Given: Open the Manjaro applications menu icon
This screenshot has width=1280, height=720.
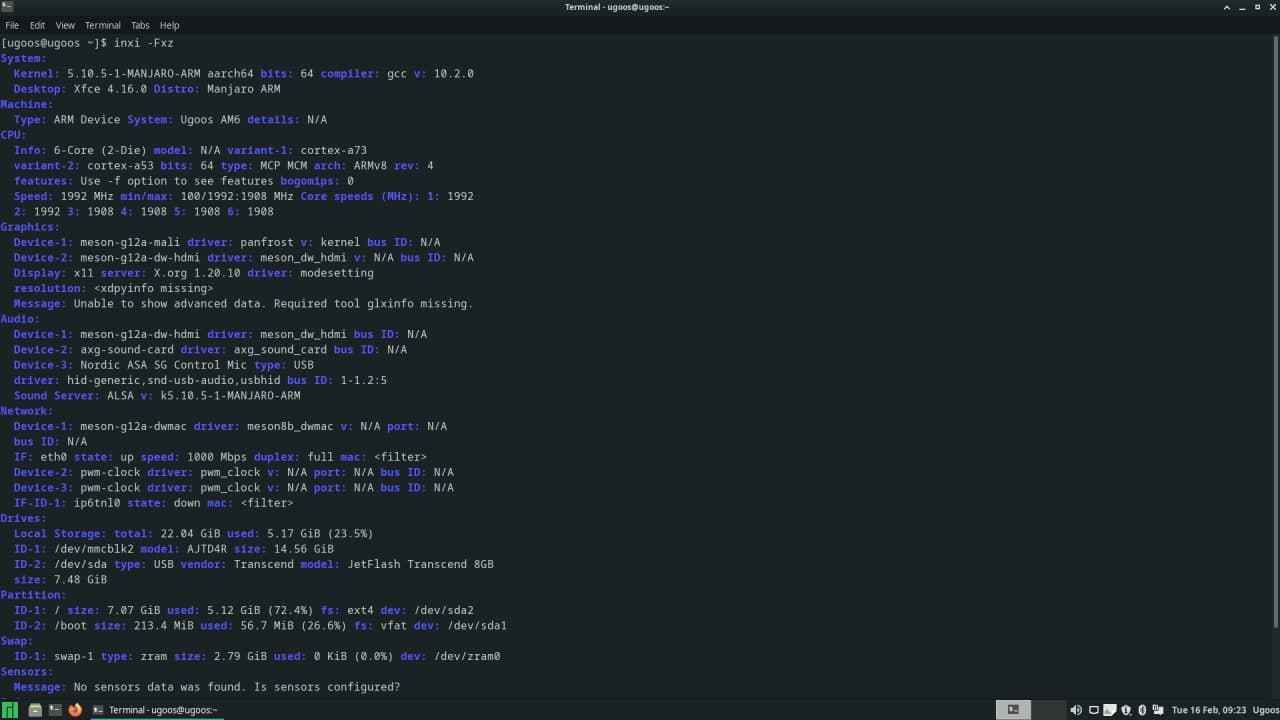Looking at the screenshot, I should (10, 710).
